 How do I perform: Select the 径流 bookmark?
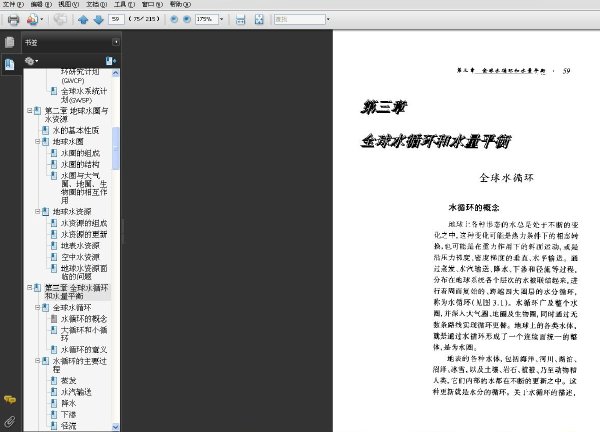tap(68, 426)
